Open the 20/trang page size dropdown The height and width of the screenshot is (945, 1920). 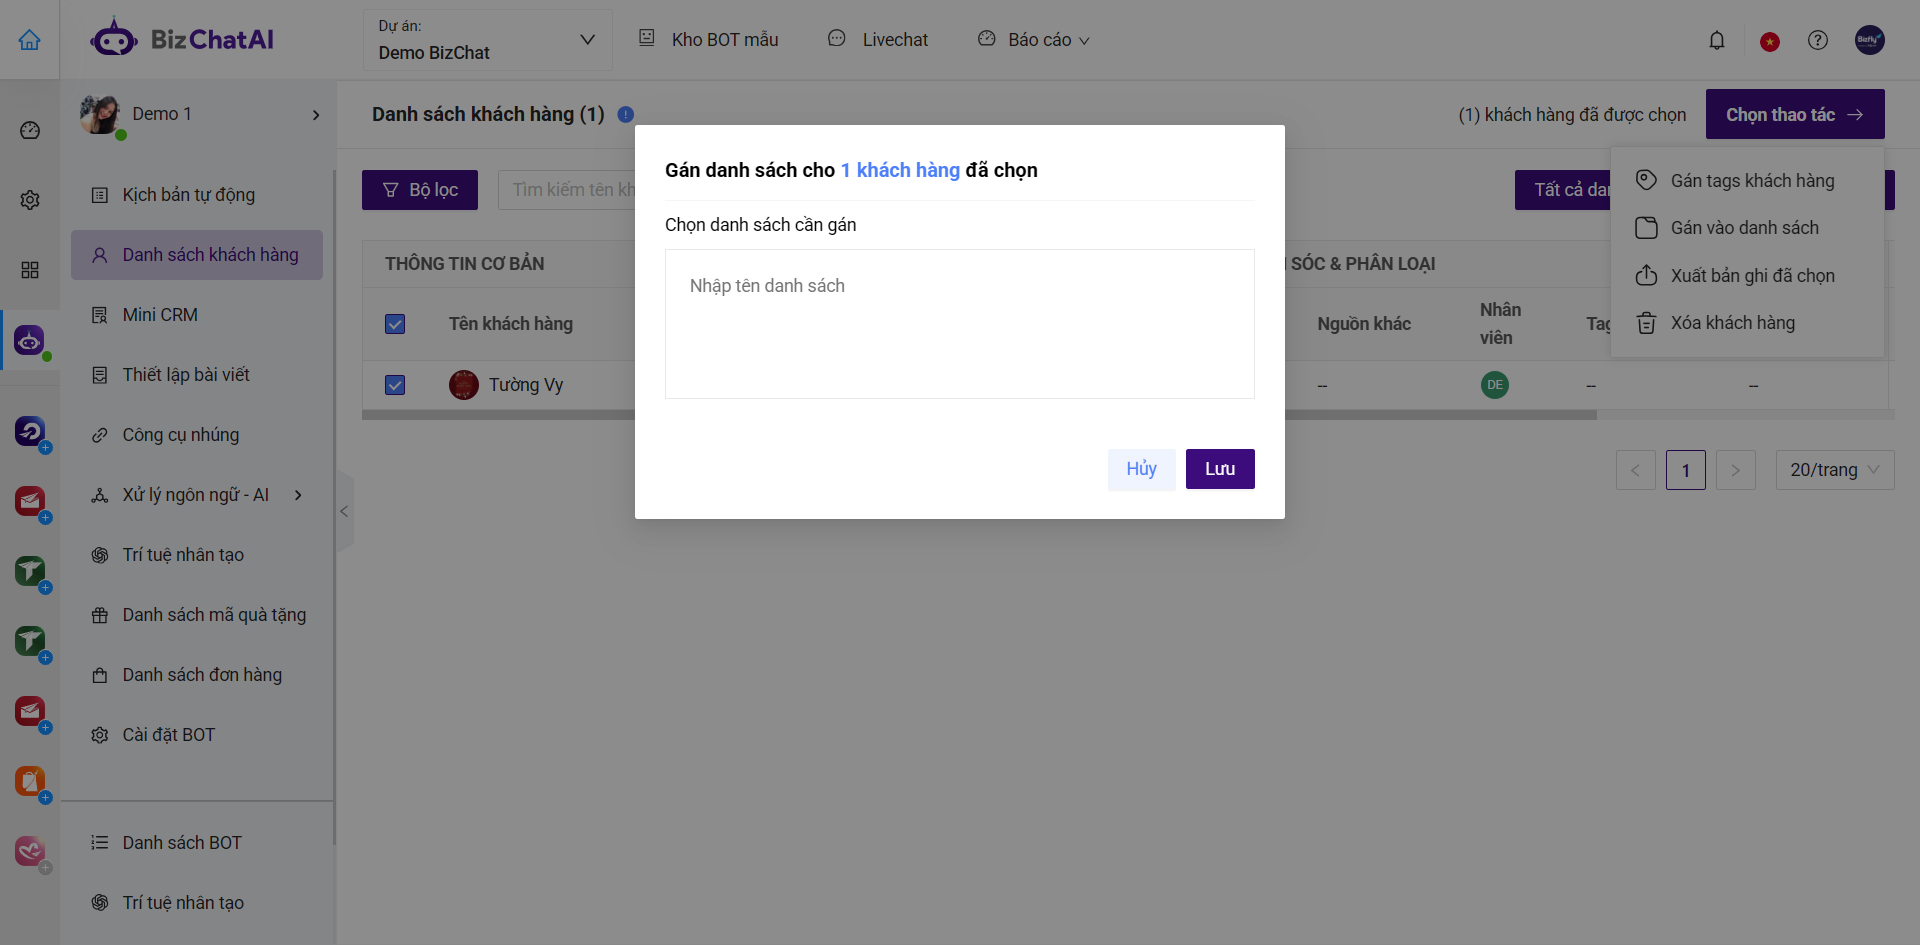tap(1834, 470)
